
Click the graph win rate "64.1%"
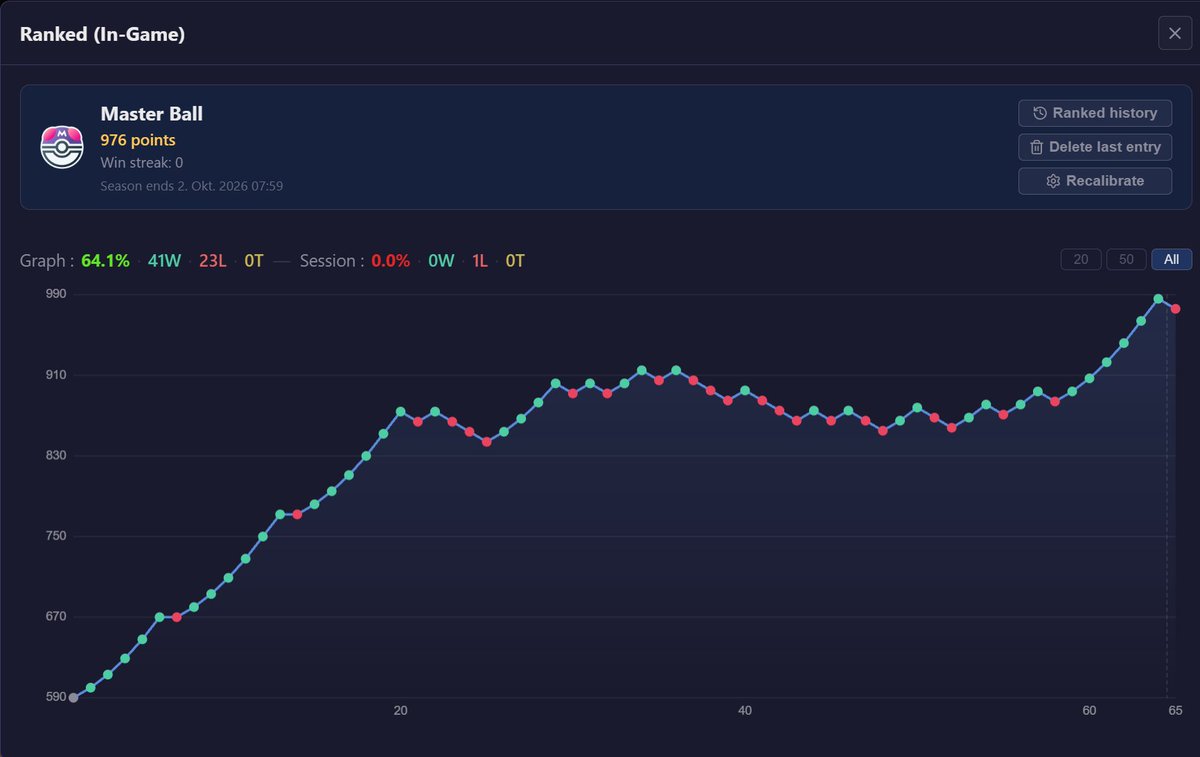(106, 261)
